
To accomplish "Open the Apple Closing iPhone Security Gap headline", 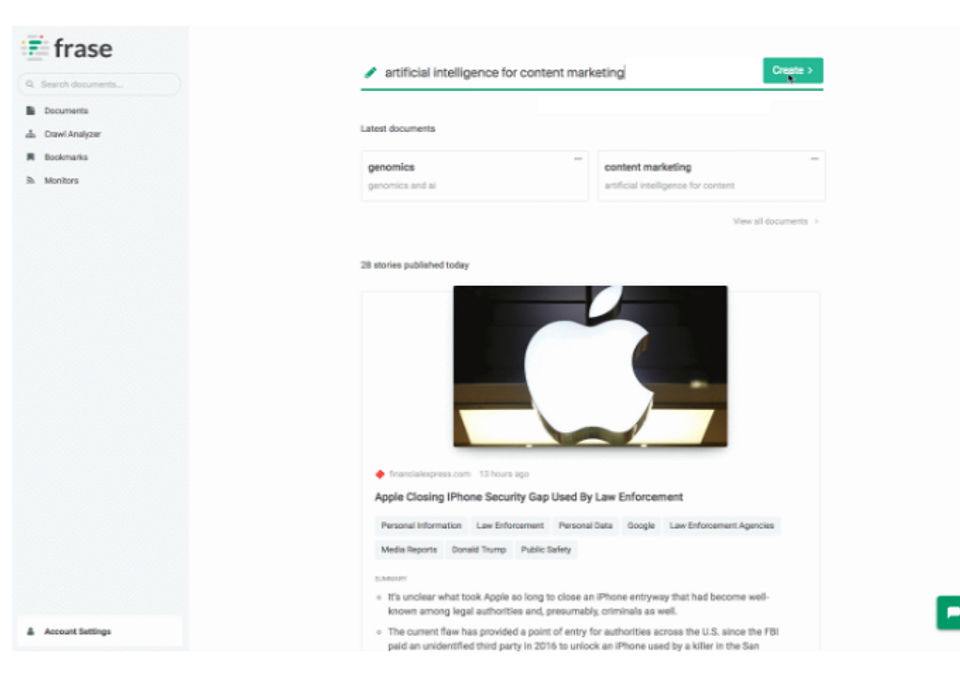I will pyautogui.click(x=528, y=497).
